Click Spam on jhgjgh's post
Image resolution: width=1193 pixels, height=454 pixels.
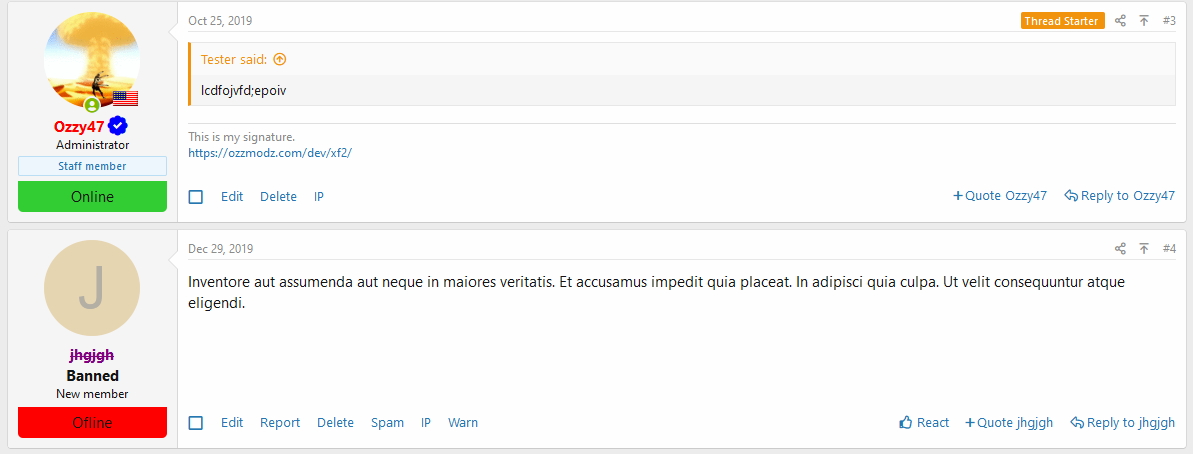tap(387, 423)
